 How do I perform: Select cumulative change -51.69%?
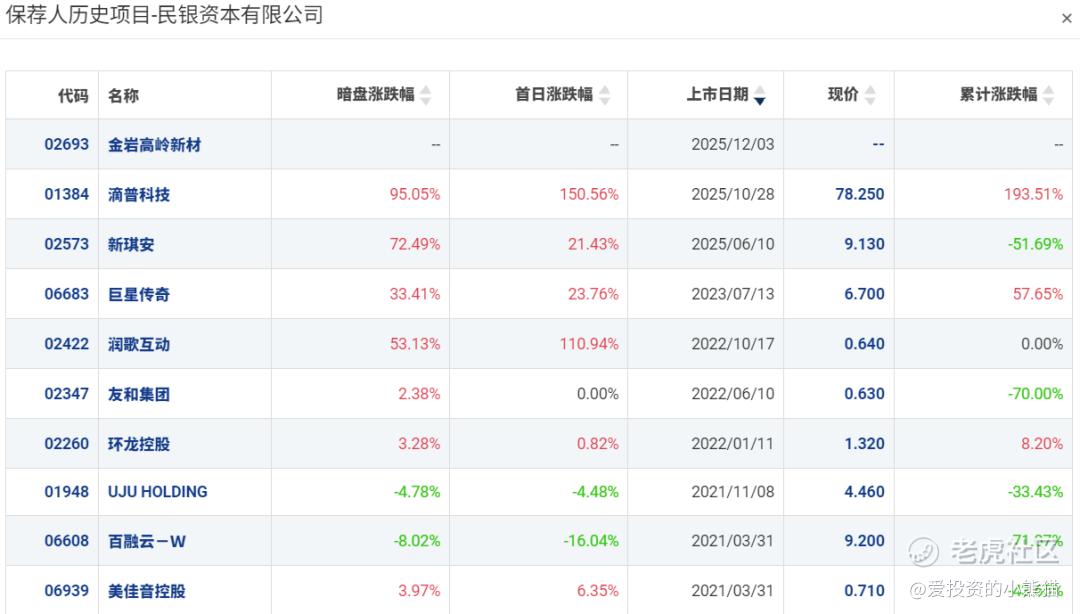pos(1035,244)
